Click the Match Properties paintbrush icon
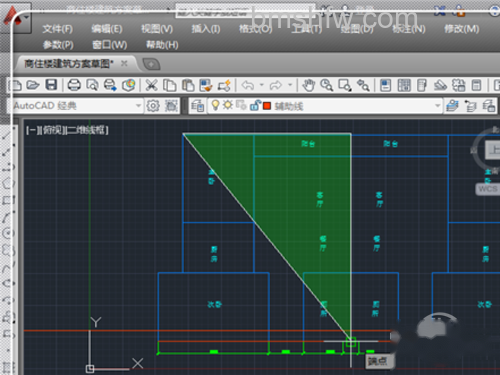The width and height of the screenshot is (500, 375). click(x=206, y=85)
